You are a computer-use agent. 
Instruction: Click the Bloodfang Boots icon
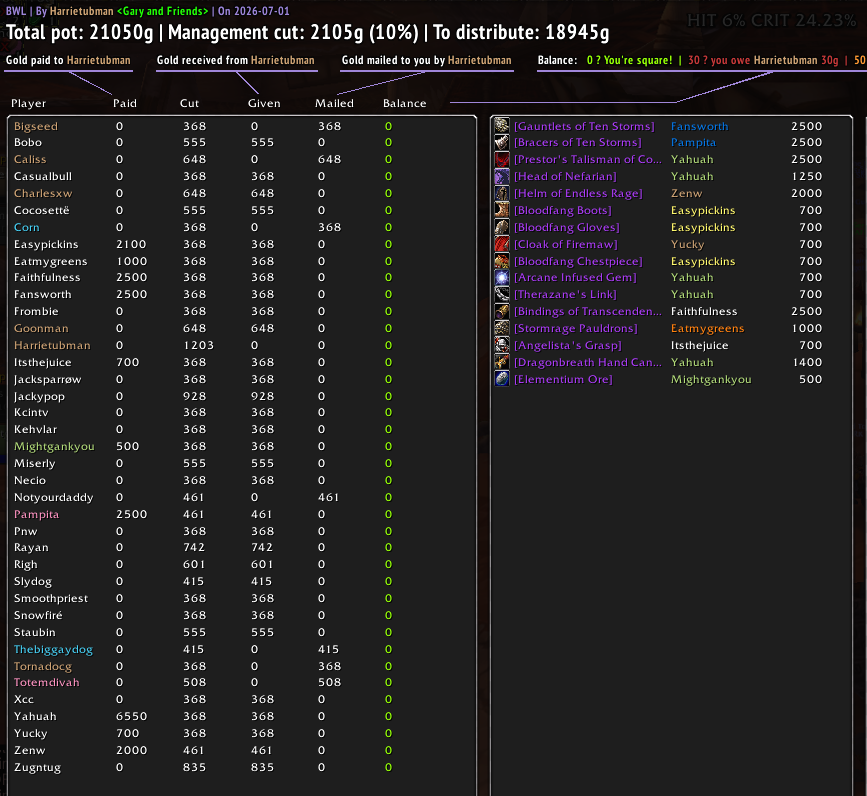click(502, 210)
